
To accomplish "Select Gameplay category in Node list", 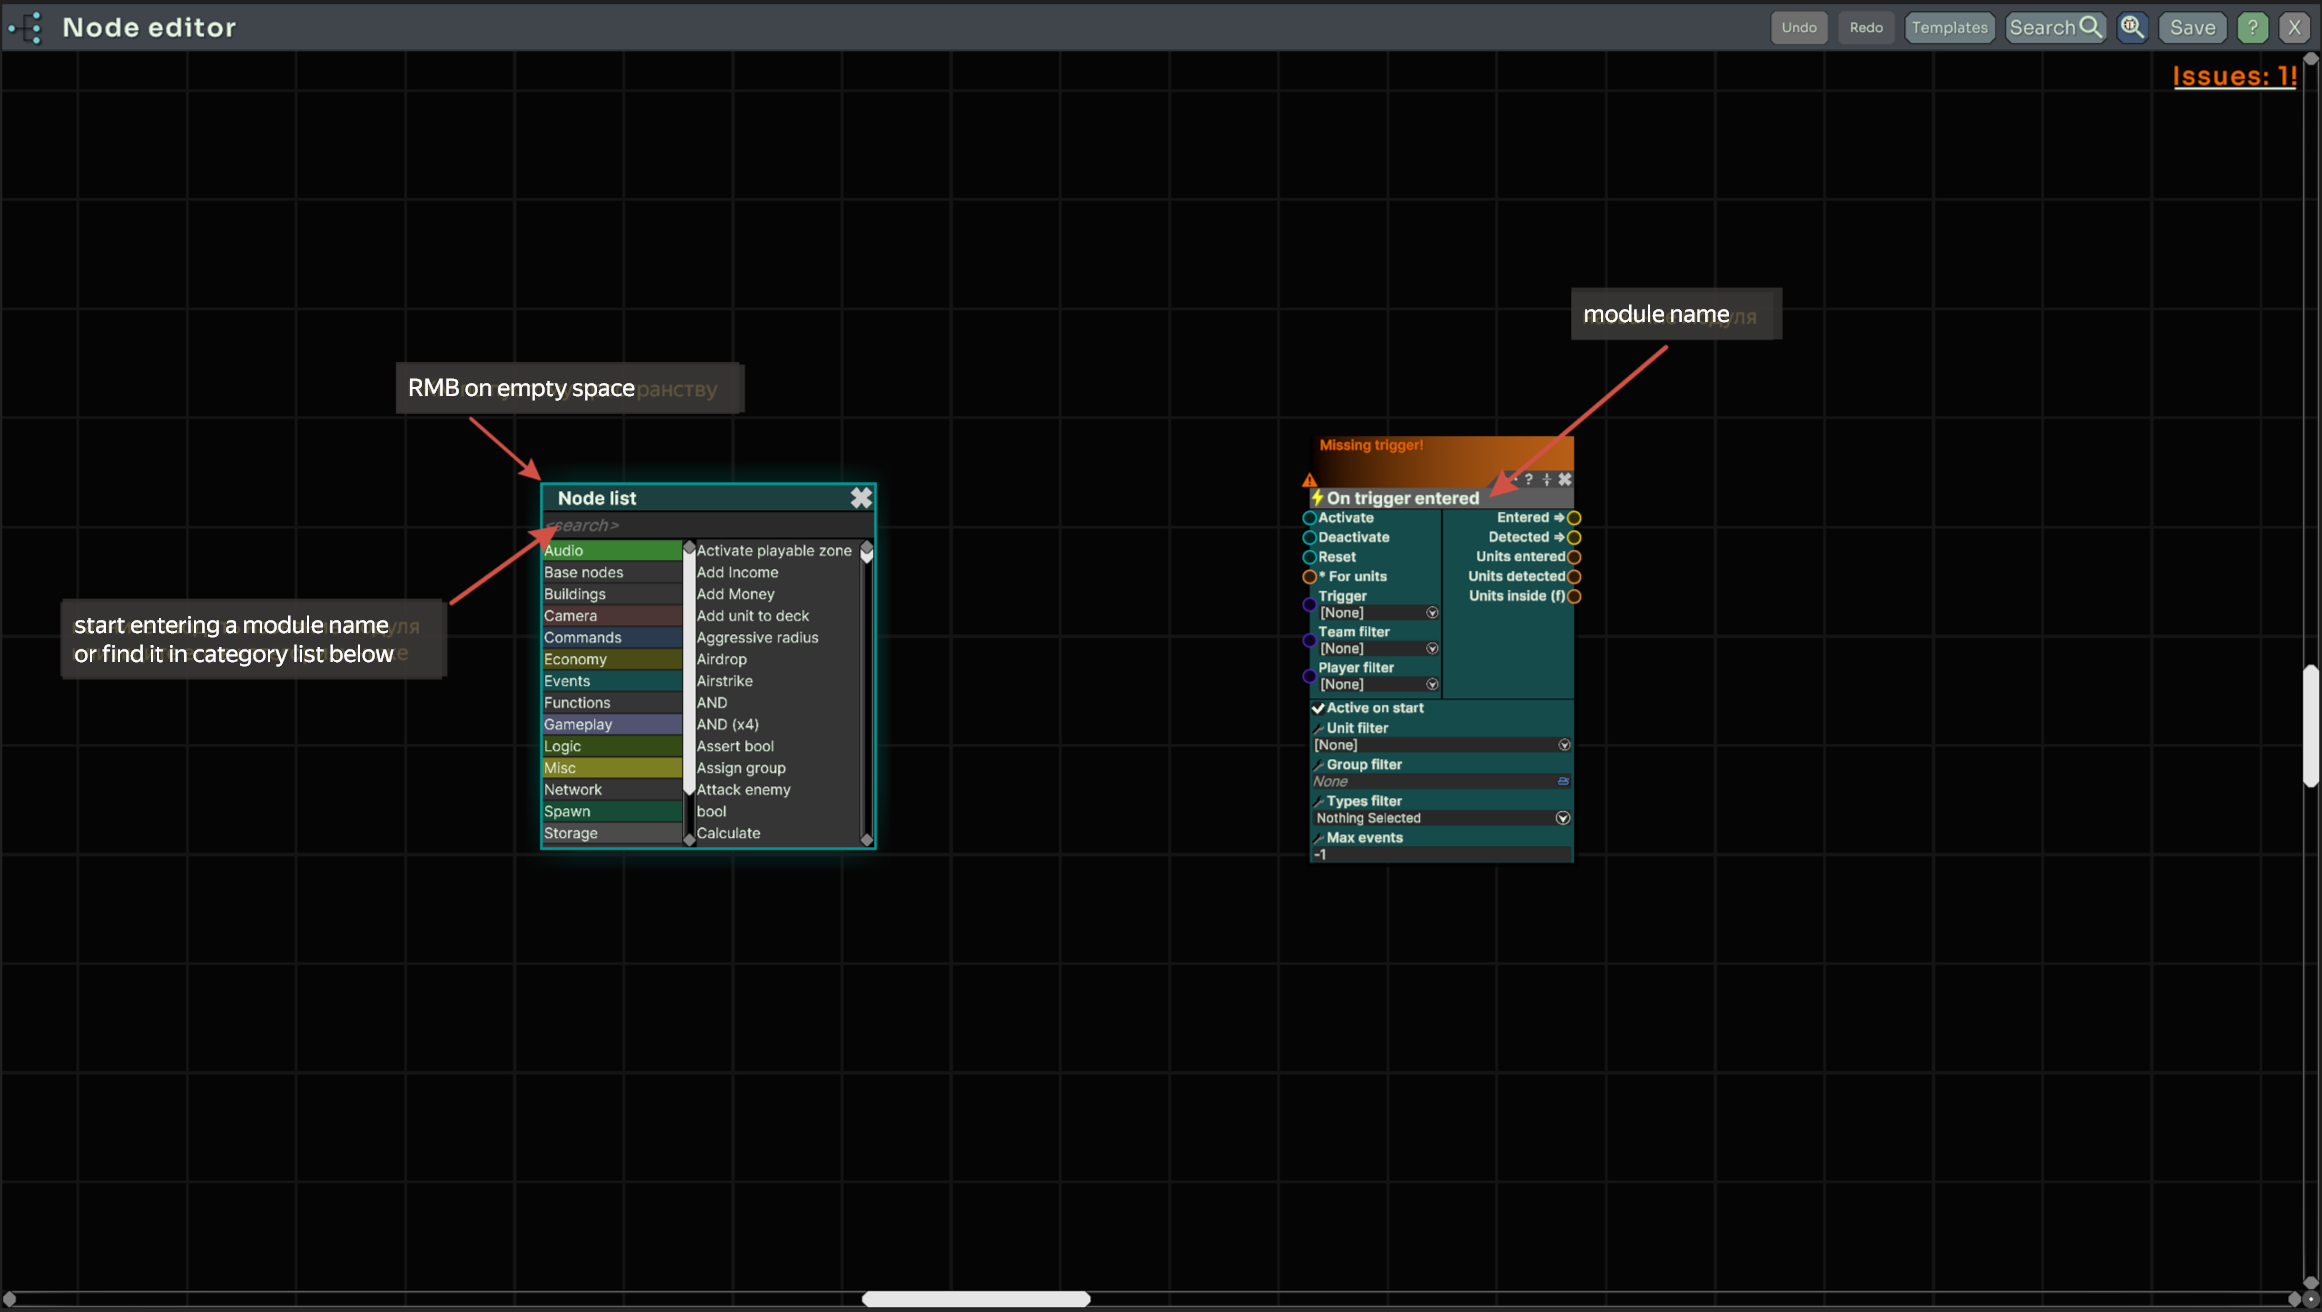I will tap(611, 725).
